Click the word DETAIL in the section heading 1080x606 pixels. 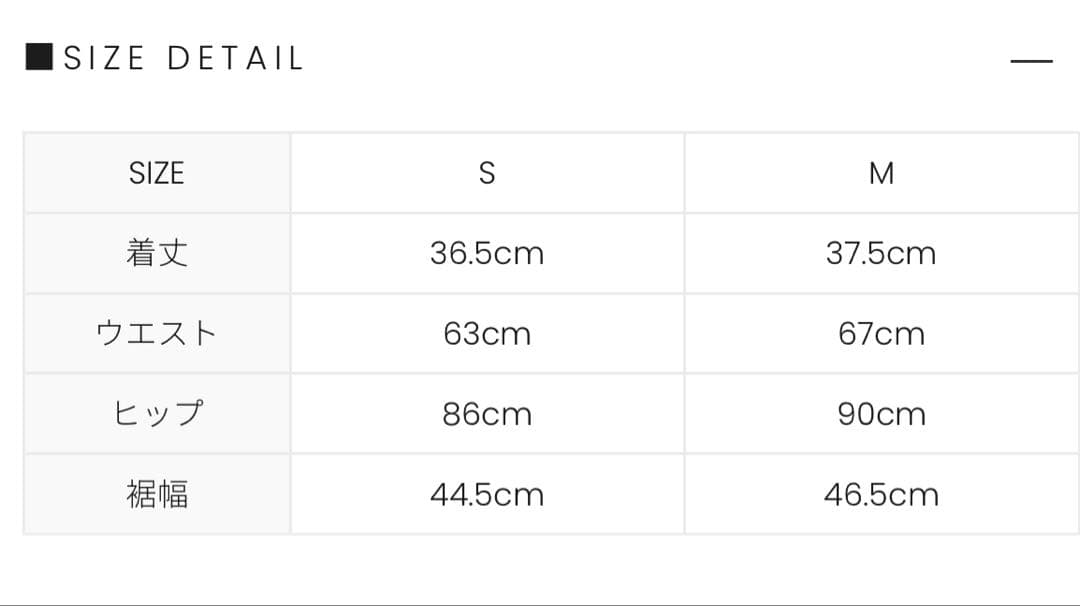(235, 58)
